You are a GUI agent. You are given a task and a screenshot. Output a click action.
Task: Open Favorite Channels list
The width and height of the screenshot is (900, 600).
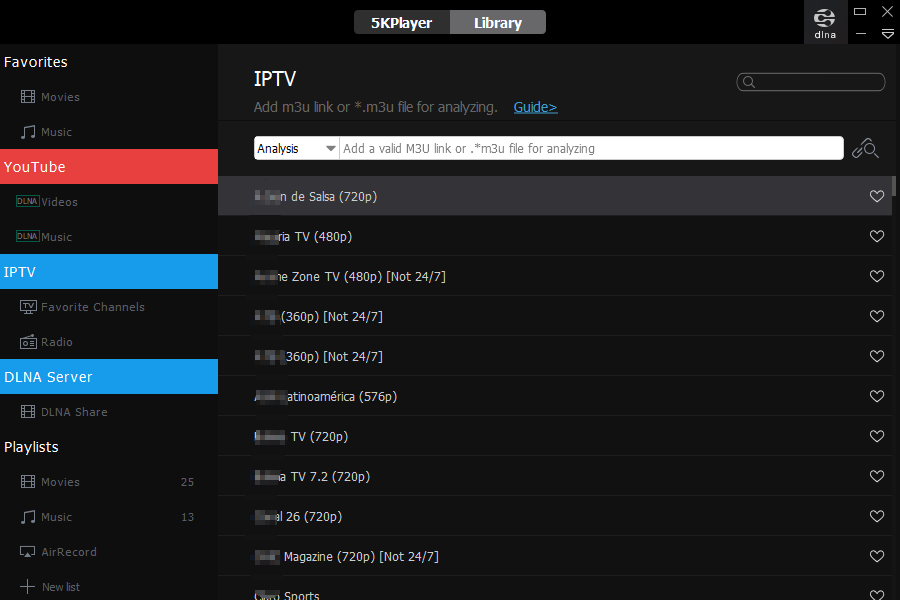click(109, 307)
